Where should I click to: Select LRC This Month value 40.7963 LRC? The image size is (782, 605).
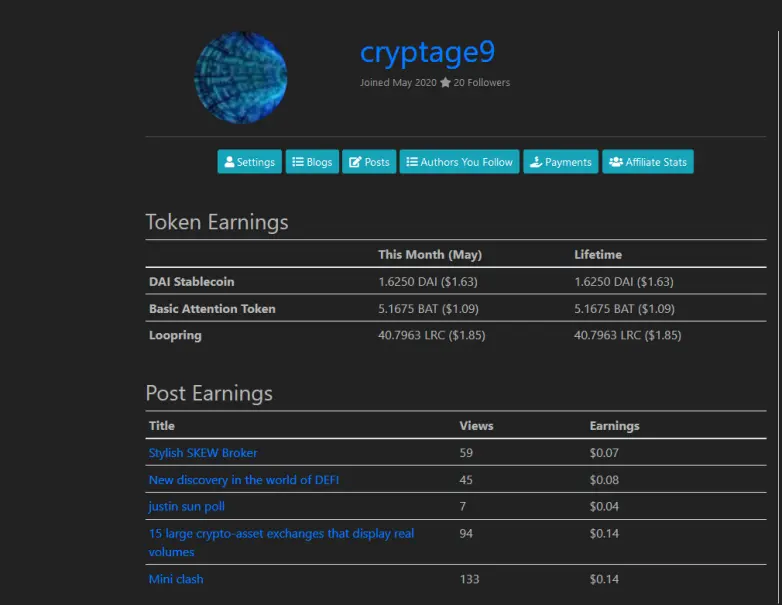[x=431, y=335]
